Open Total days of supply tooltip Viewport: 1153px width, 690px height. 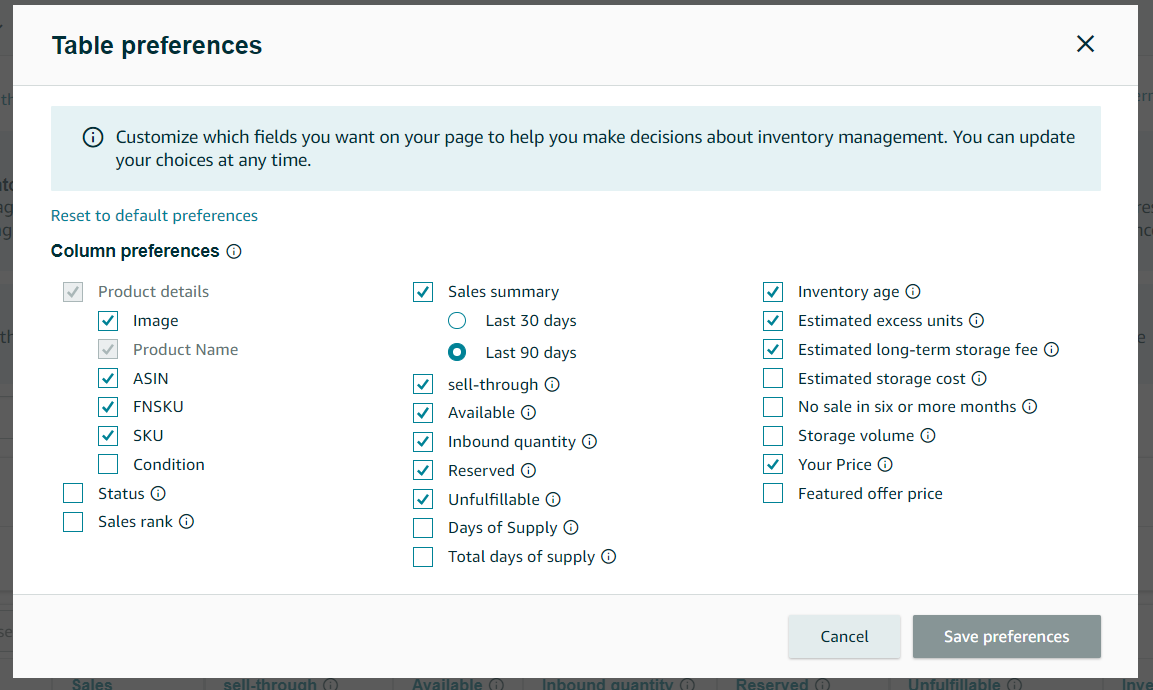[x=609, y=557]
